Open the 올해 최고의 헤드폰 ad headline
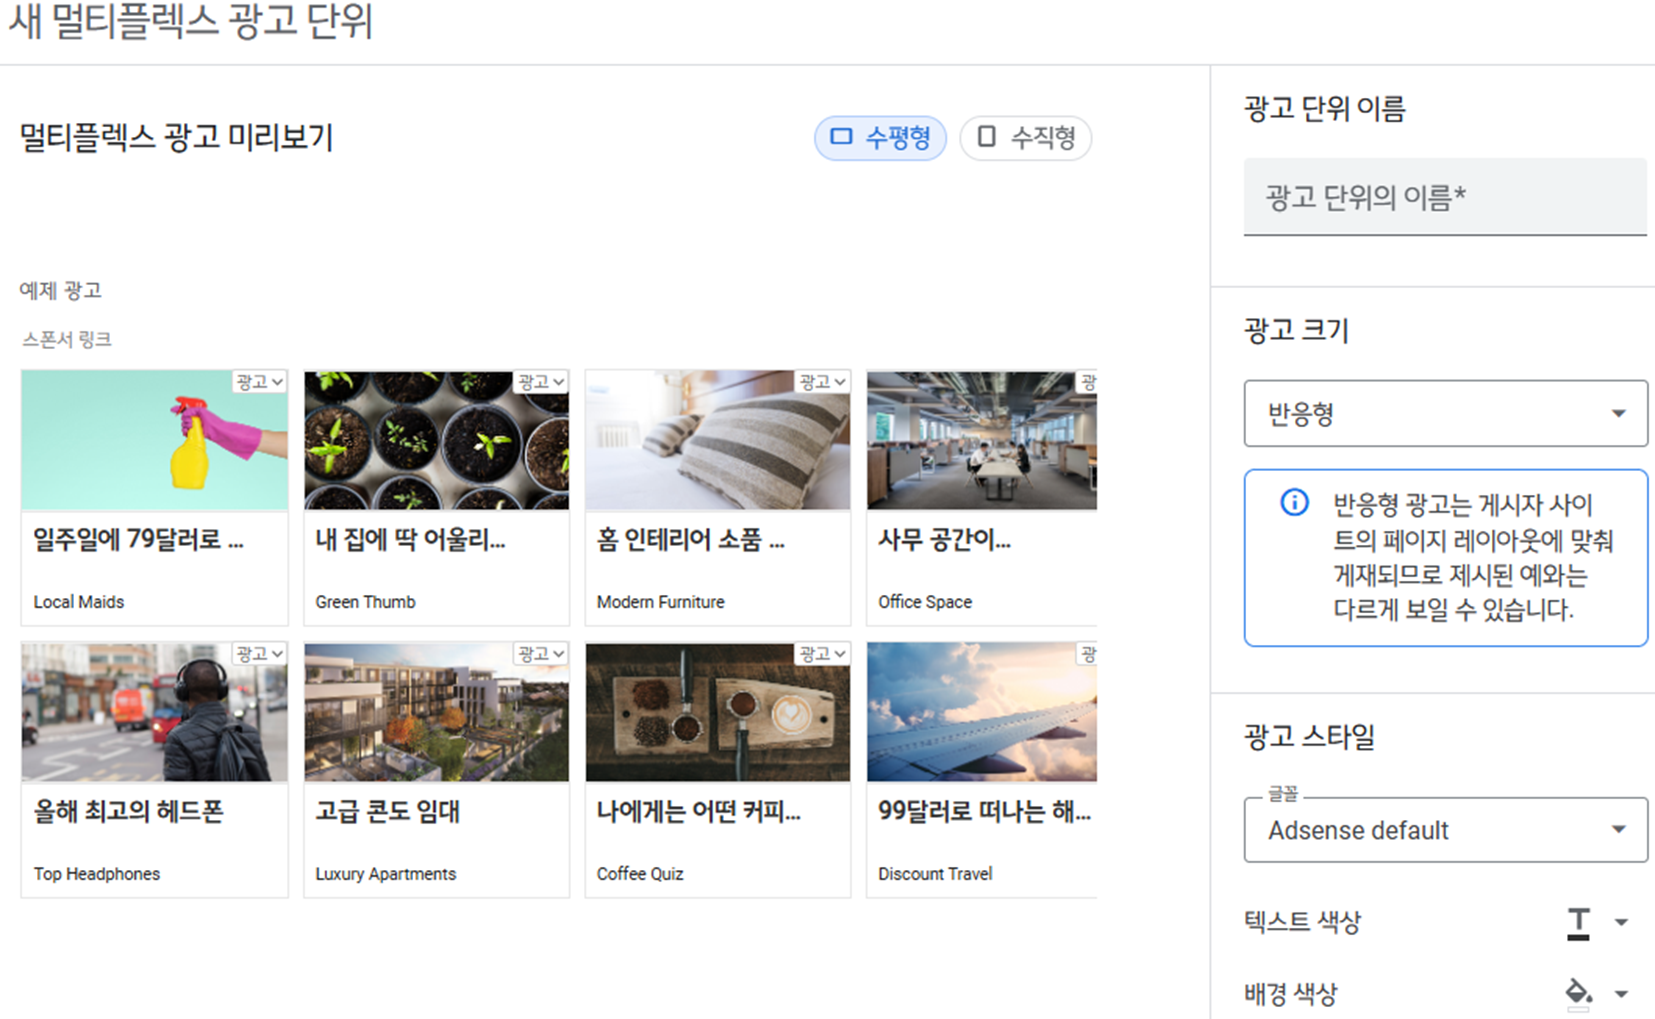Image resolution: width=1655 pixels, height=1019 pixels. [x=128, y=811]
